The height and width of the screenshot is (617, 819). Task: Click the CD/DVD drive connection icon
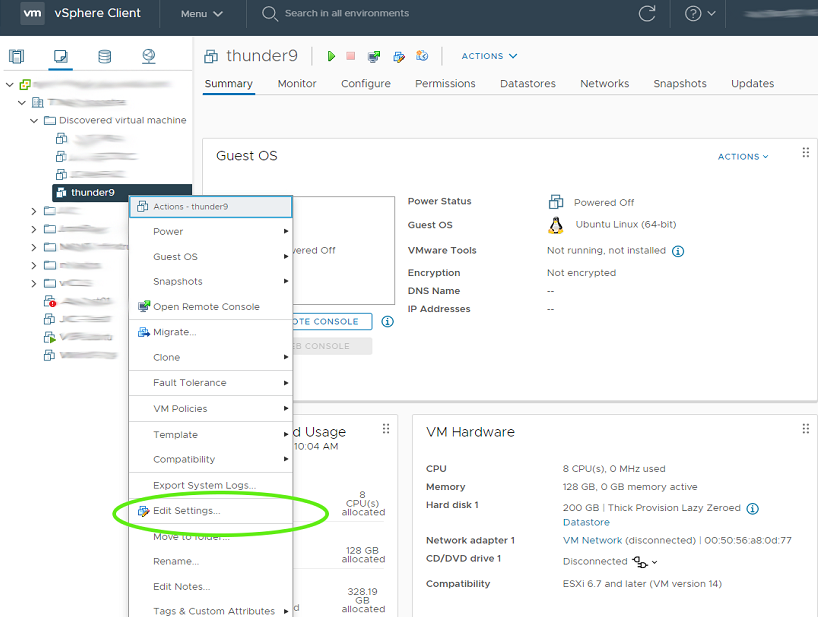(x=639, y=562)
